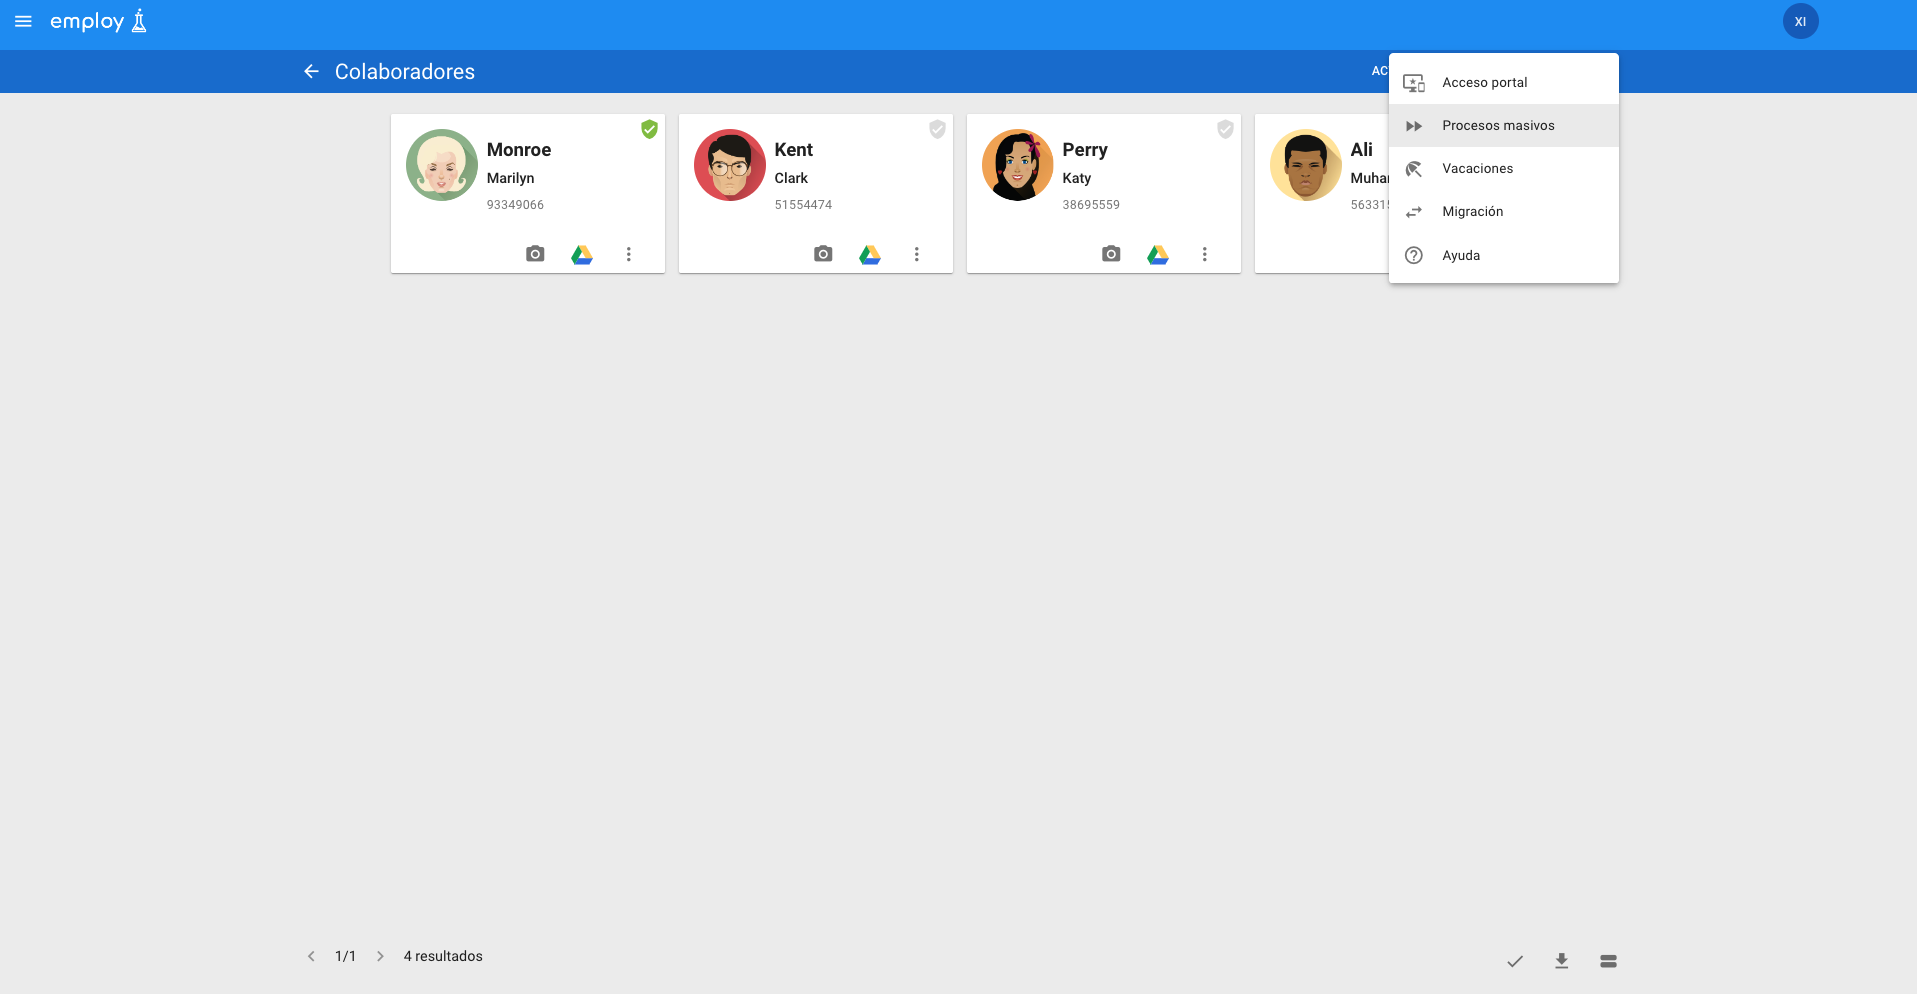Click the download icon at bottom

(x=1562, y=961)
